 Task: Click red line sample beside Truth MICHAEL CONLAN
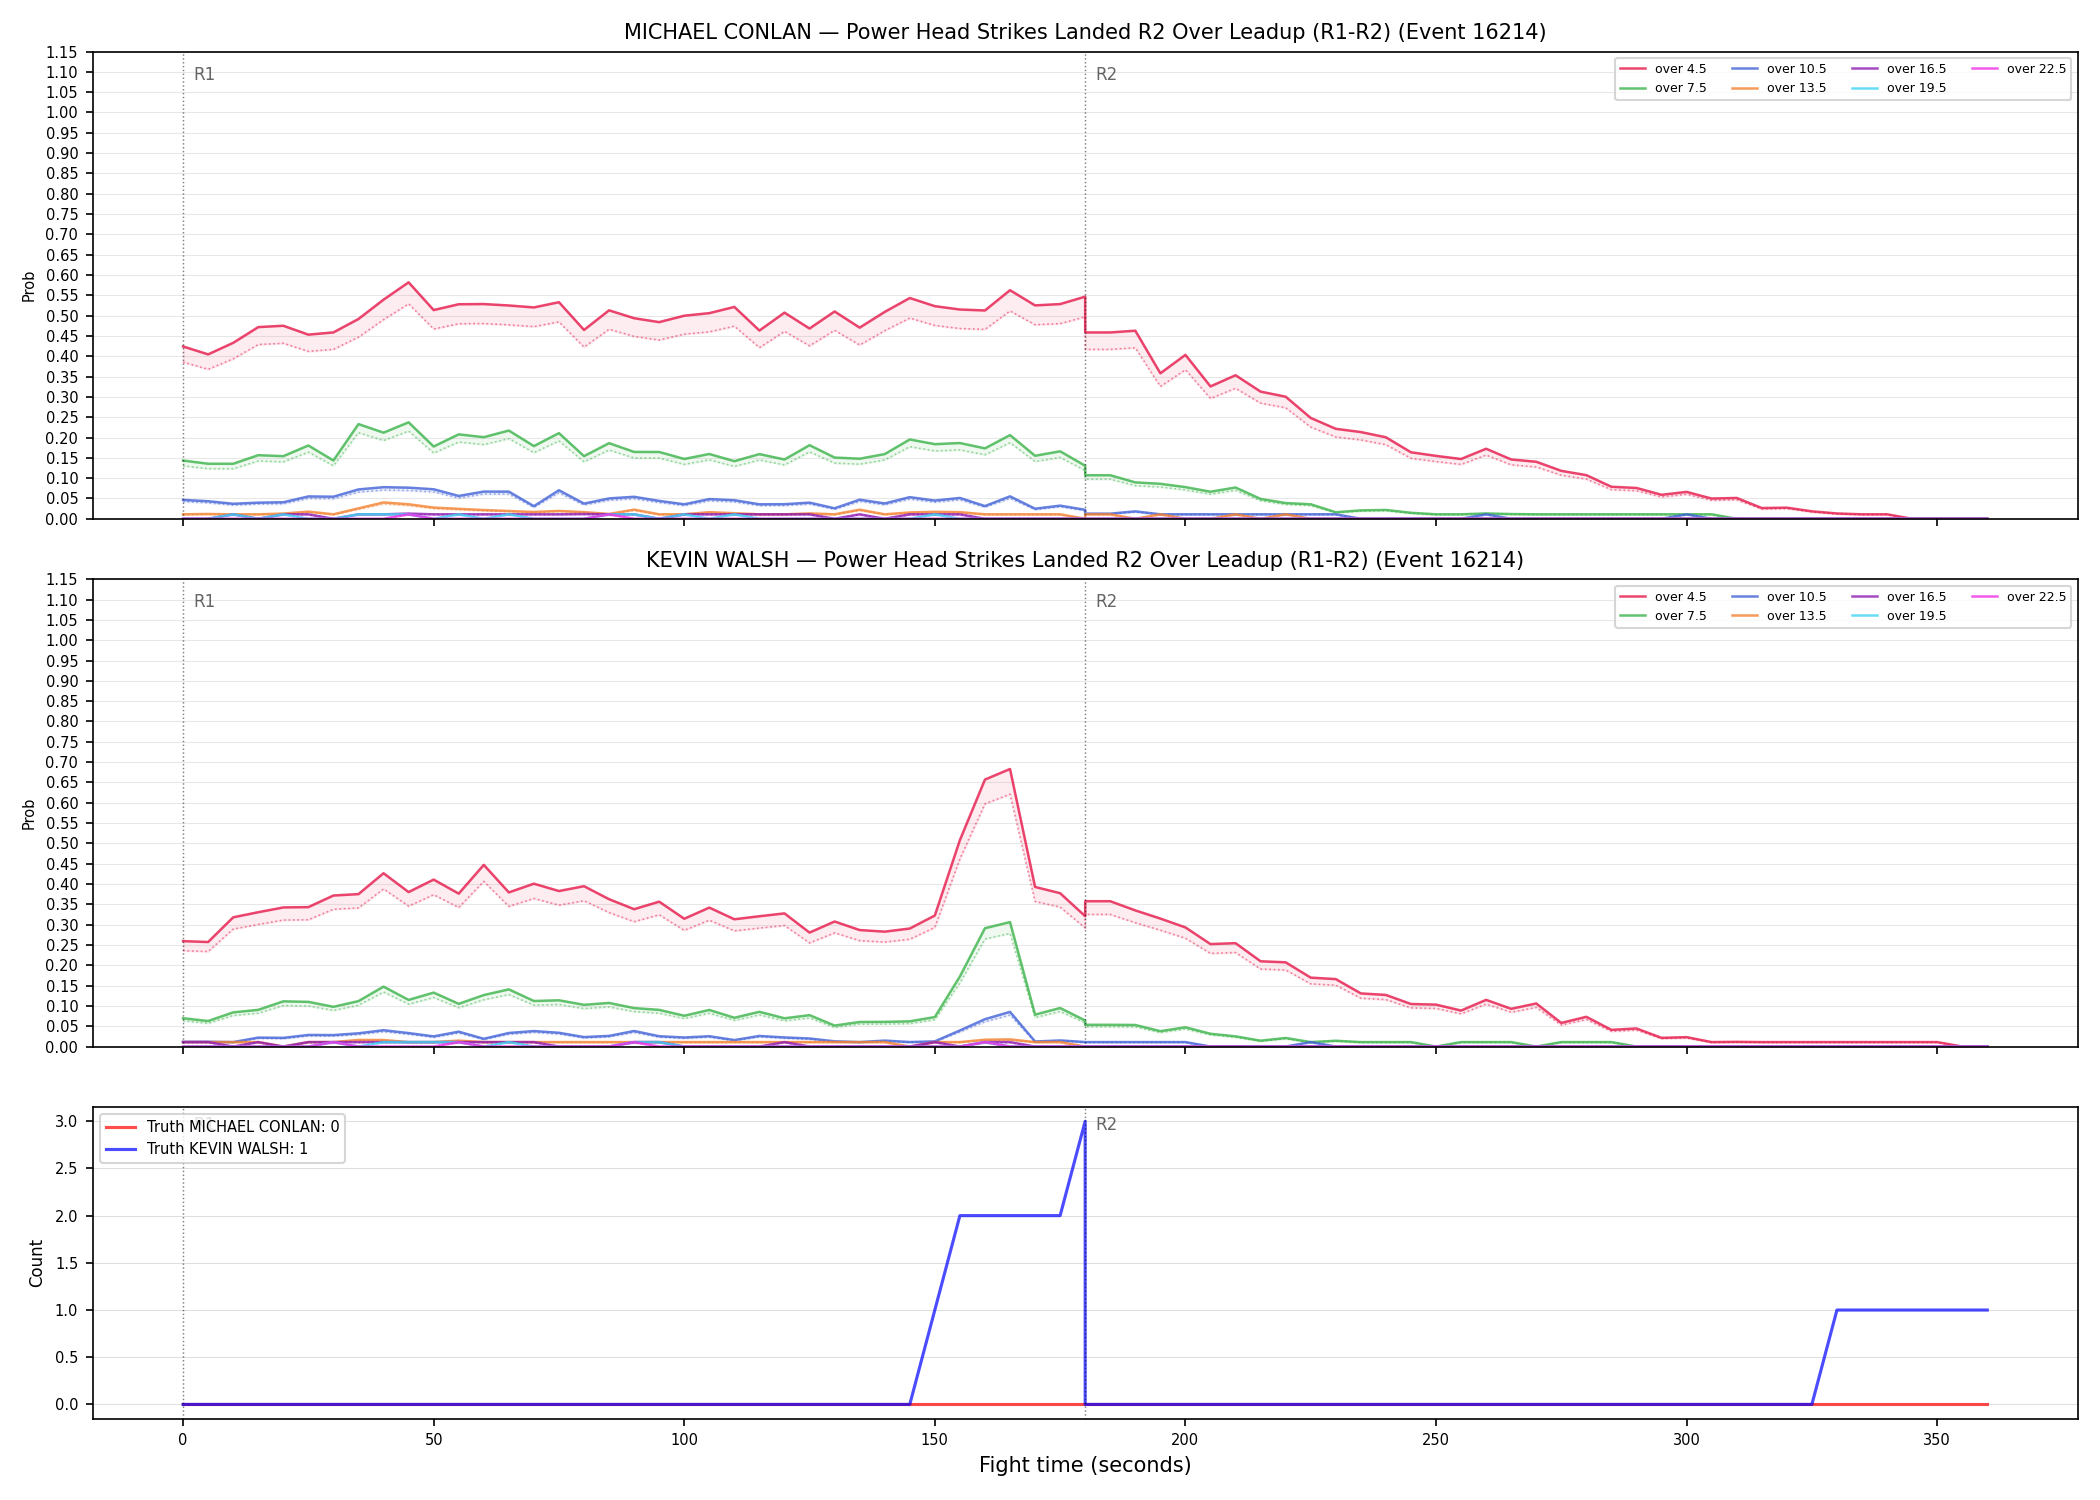pyautogui.click(x=120, y=1127)
